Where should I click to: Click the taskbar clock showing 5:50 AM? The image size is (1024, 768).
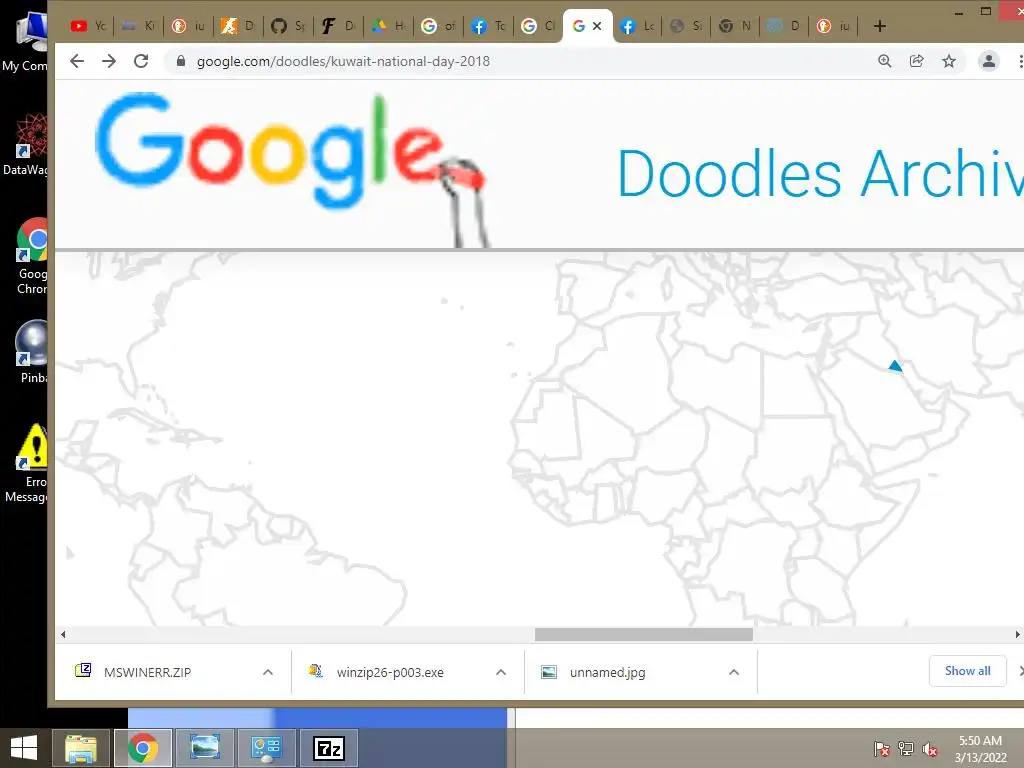coord(980,749)
